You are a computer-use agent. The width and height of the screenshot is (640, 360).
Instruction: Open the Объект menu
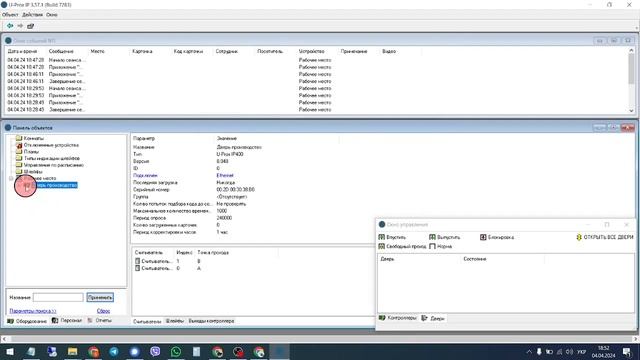click(x=10, y=15)
